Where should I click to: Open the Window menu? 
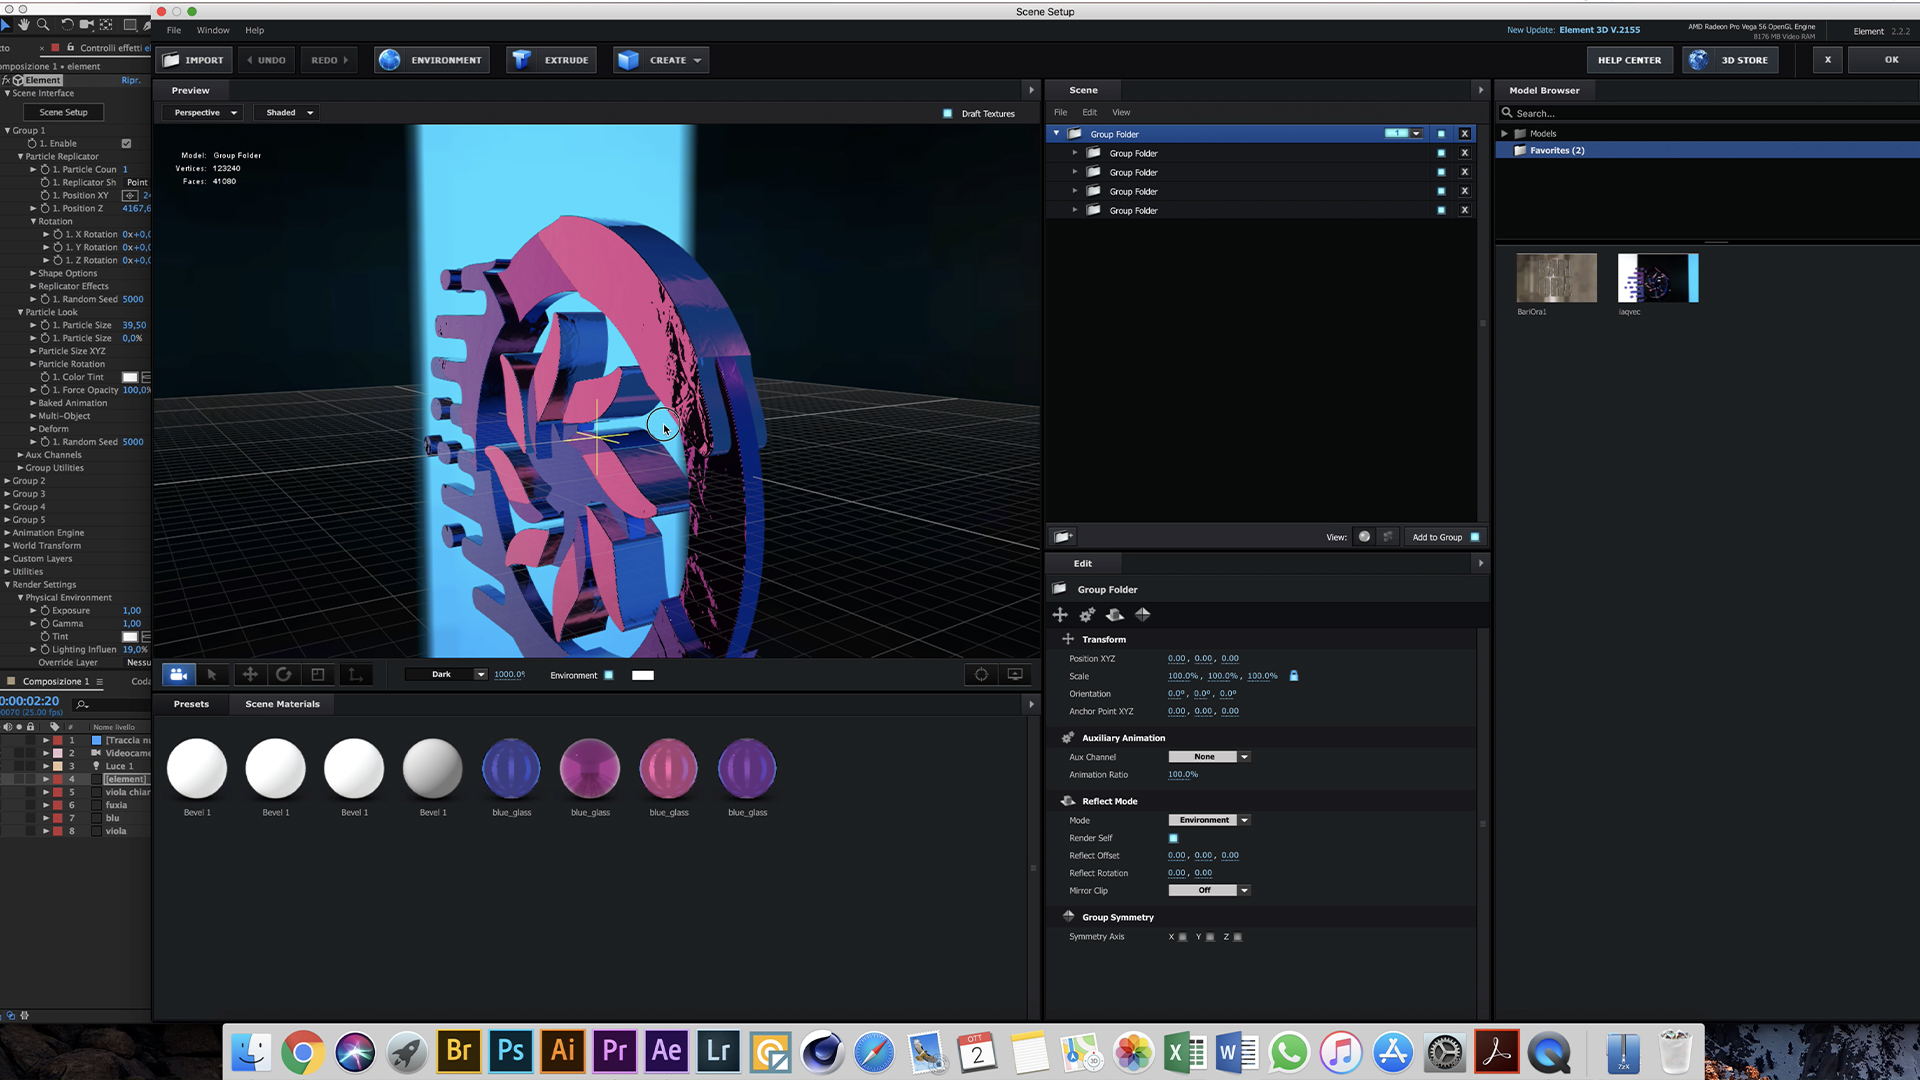[213, 30]
